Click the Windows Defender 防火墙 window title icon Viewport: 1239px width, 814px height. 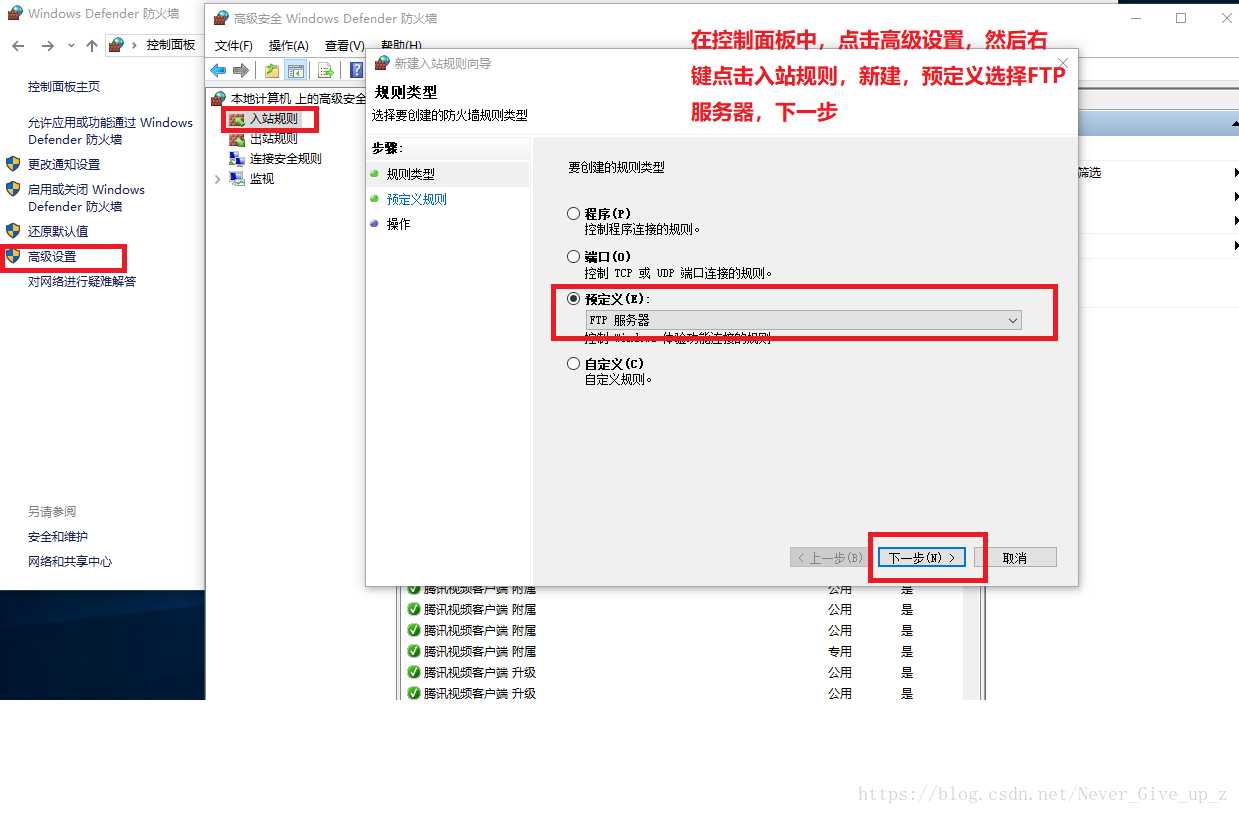15,13
